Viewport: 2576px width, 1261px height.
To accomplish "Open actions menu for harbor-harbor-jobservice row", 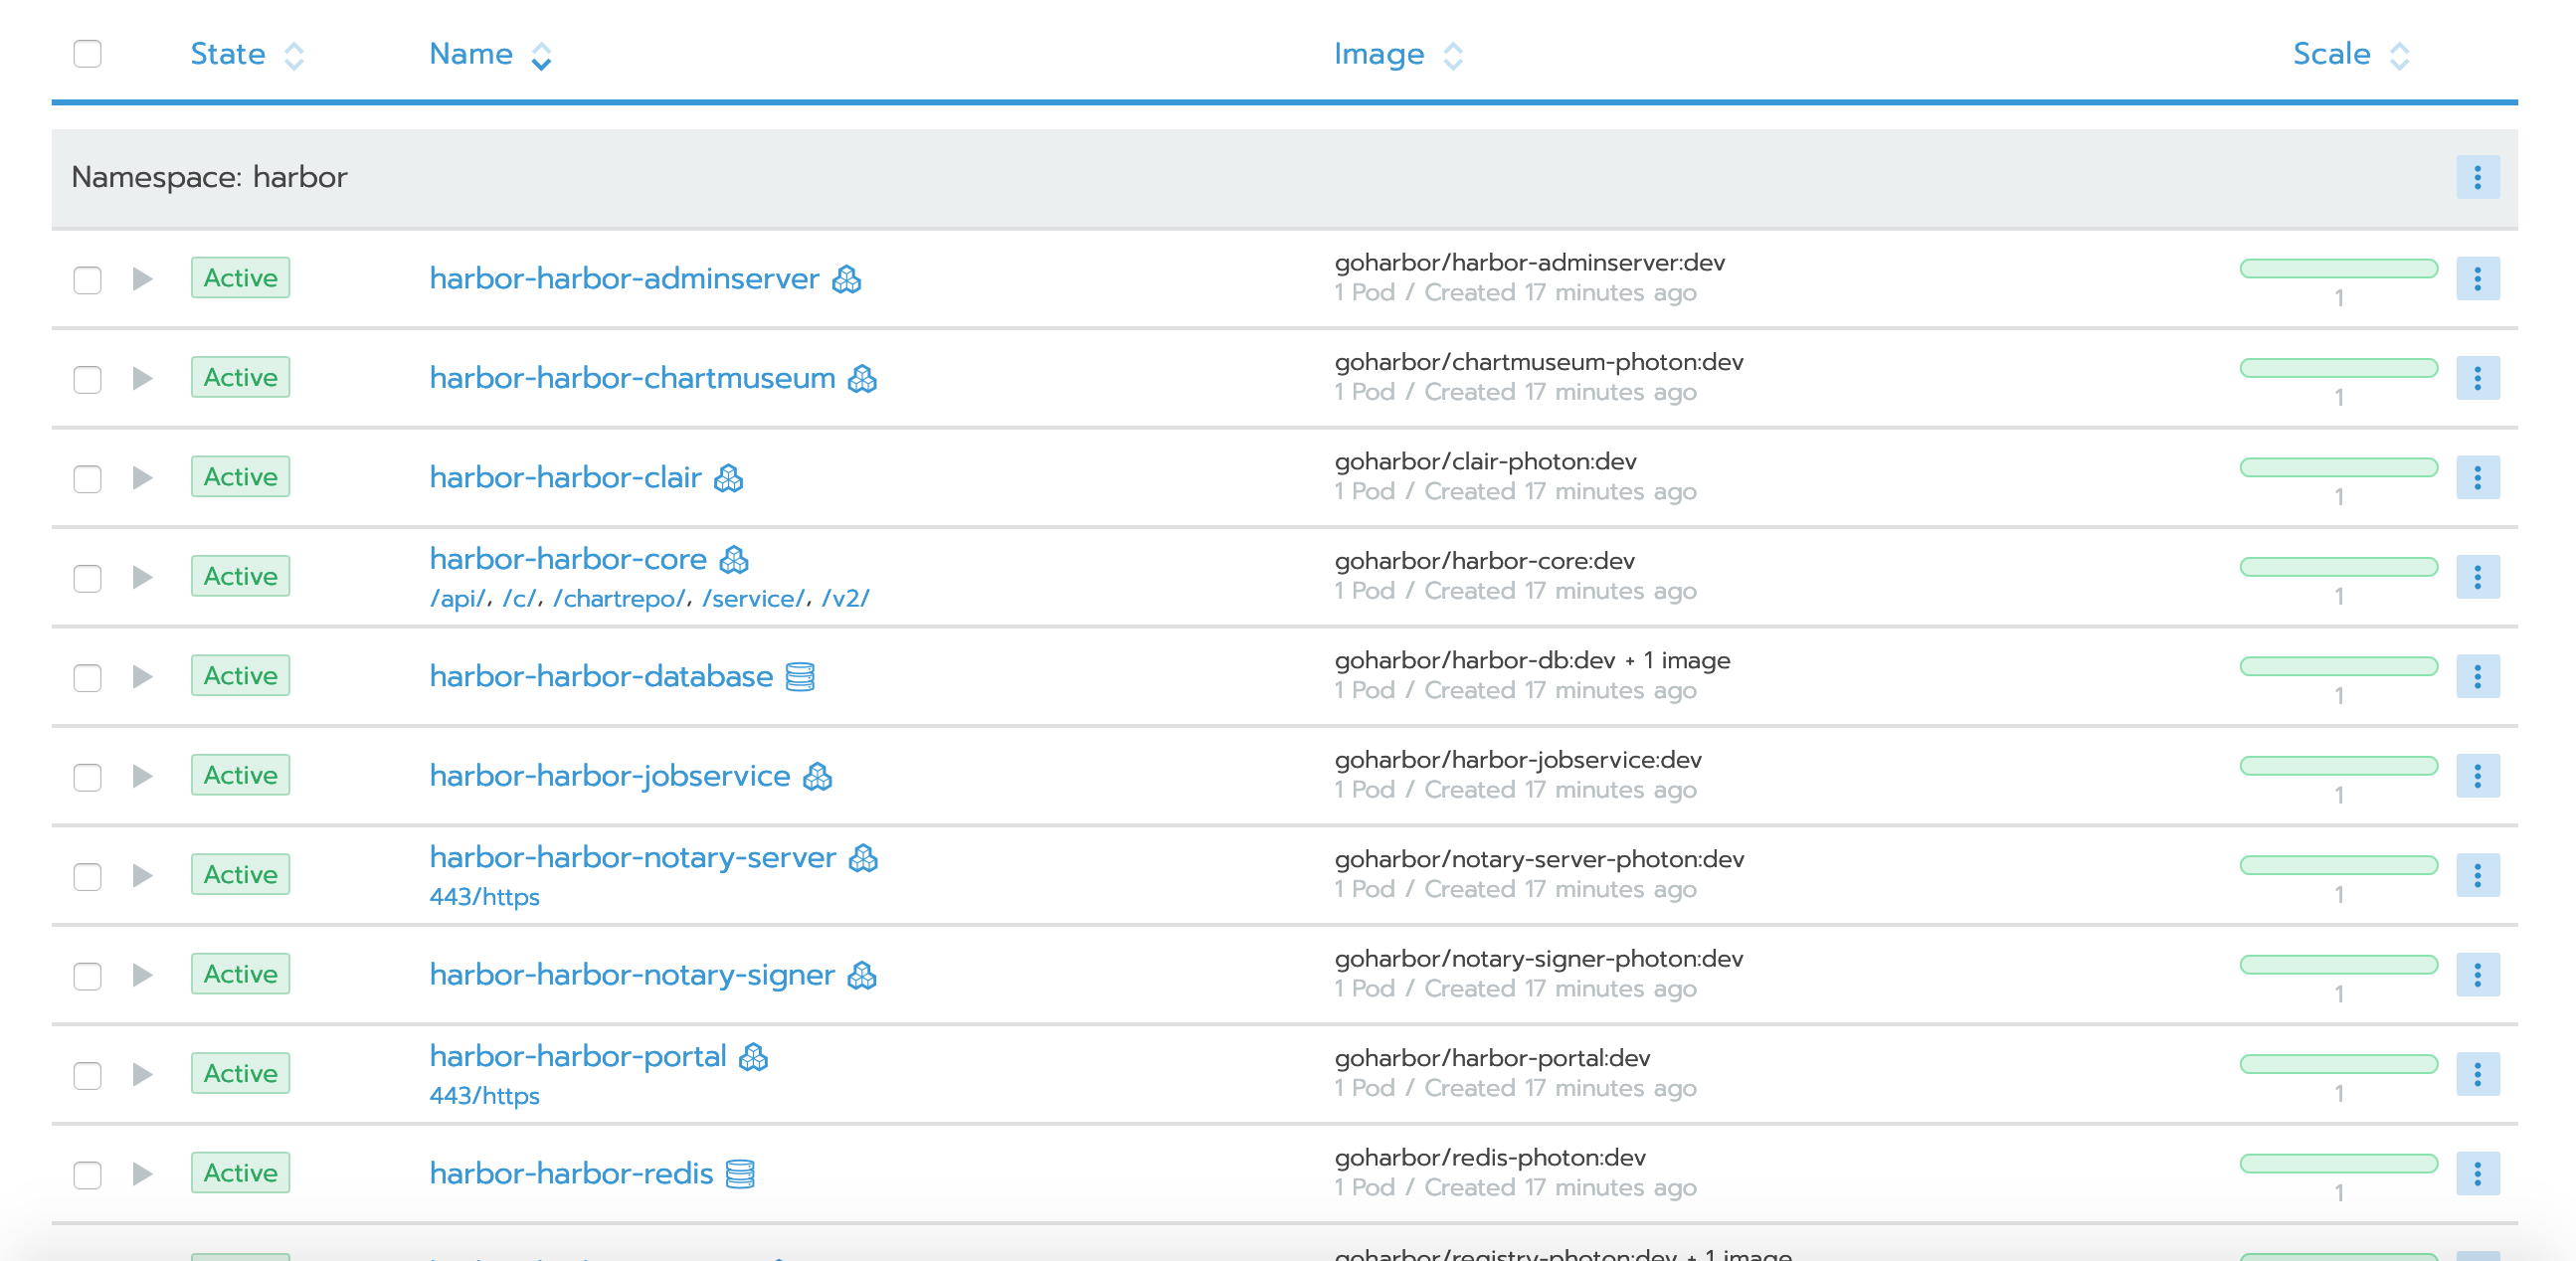I will click(2478, 776).
